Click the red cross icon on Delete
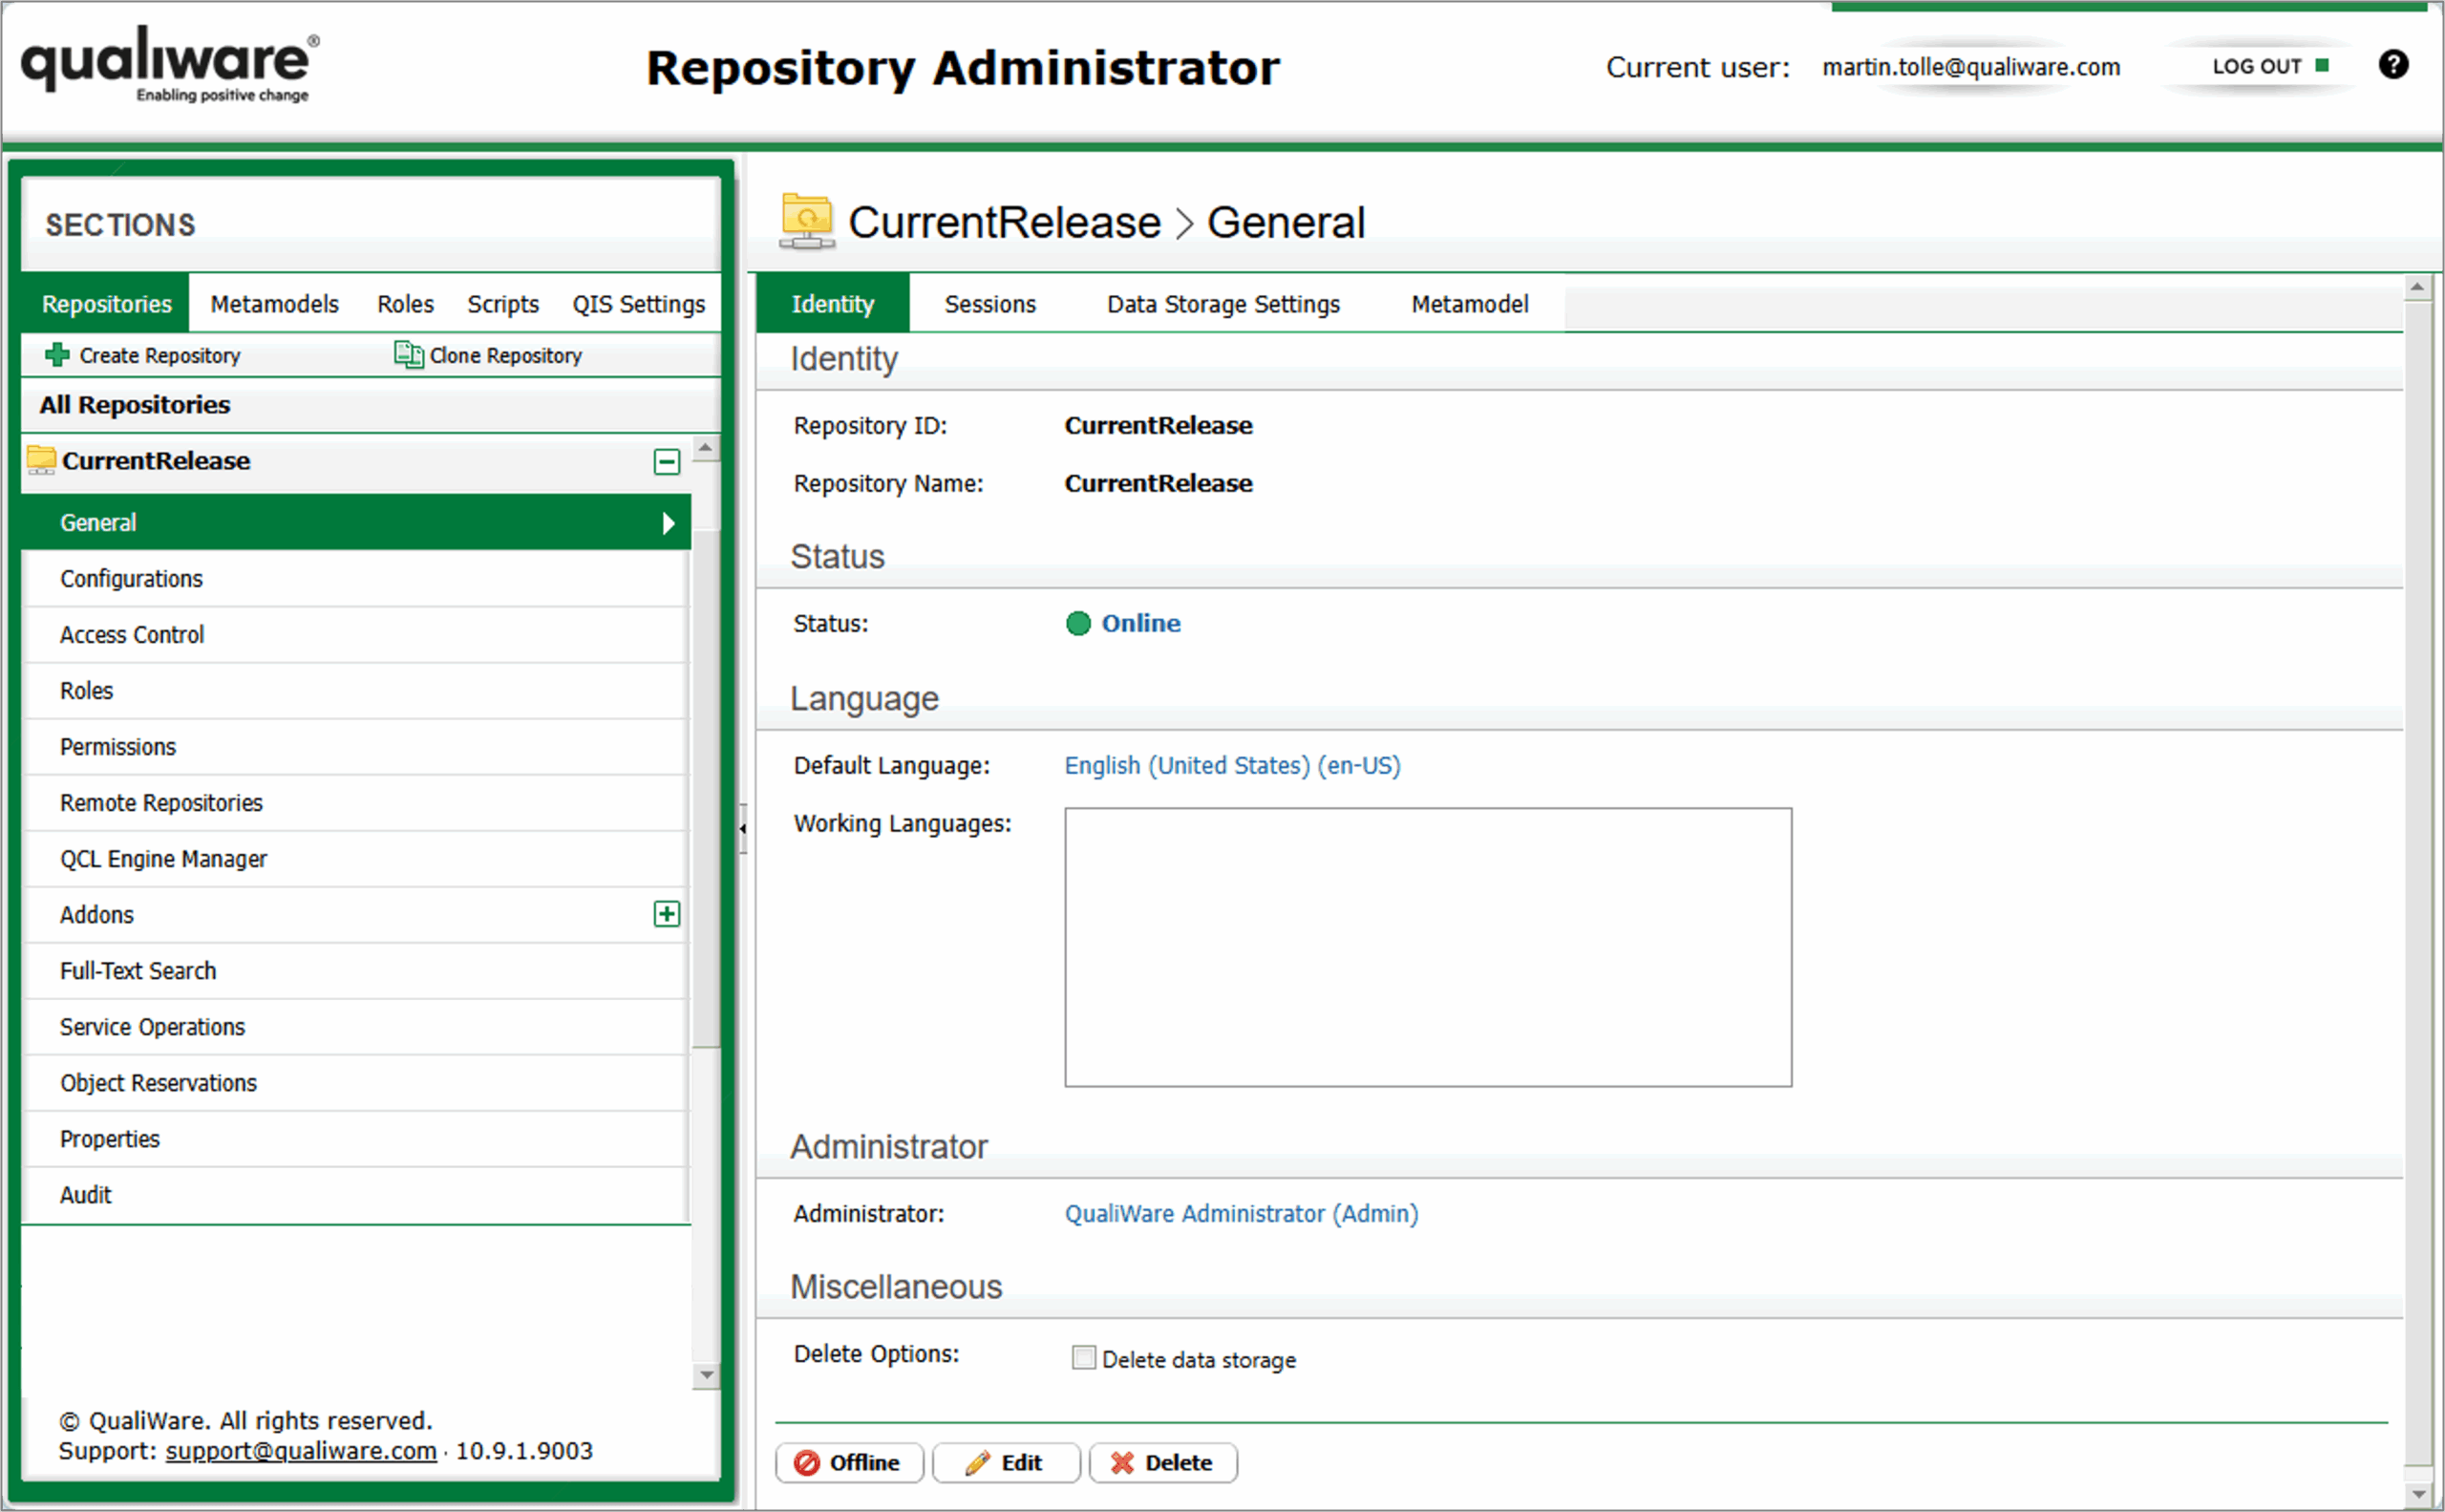 1123,1463
